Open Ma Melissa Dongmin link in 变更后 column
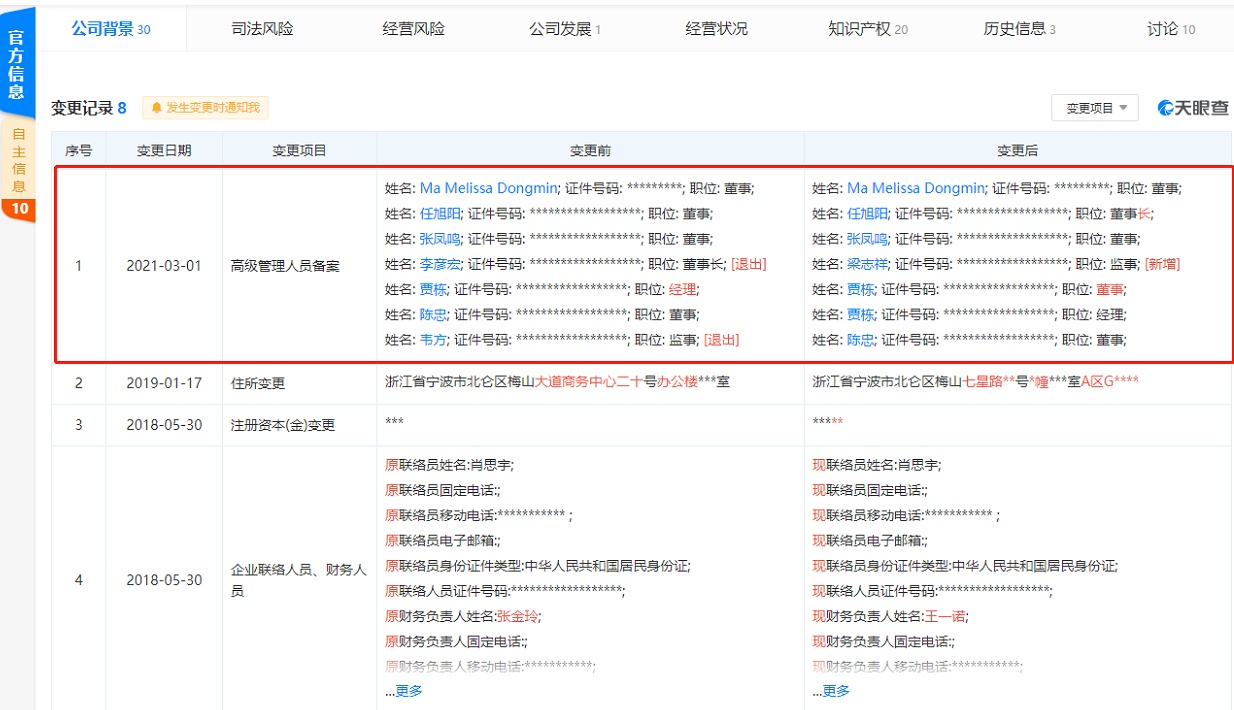This screenshot has width=1234, height=710. [916, 188]
